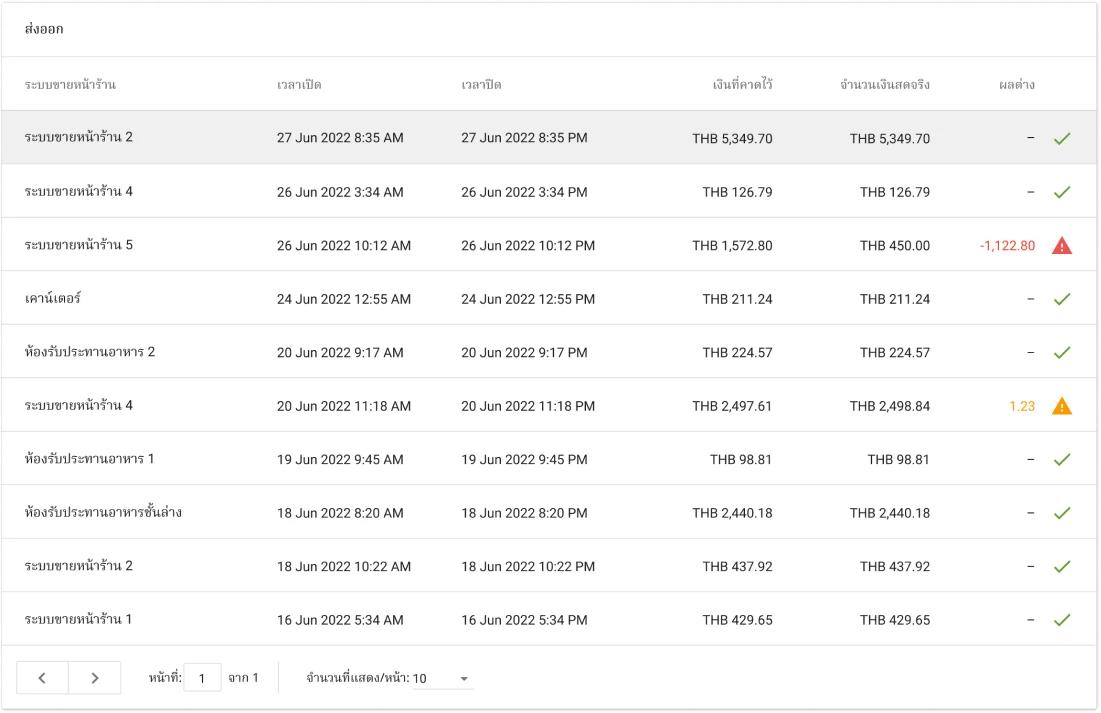Sort by ระบบขายหน้าร้าน column header
This screenshot has height=713, width=1101.
point(70,85)
